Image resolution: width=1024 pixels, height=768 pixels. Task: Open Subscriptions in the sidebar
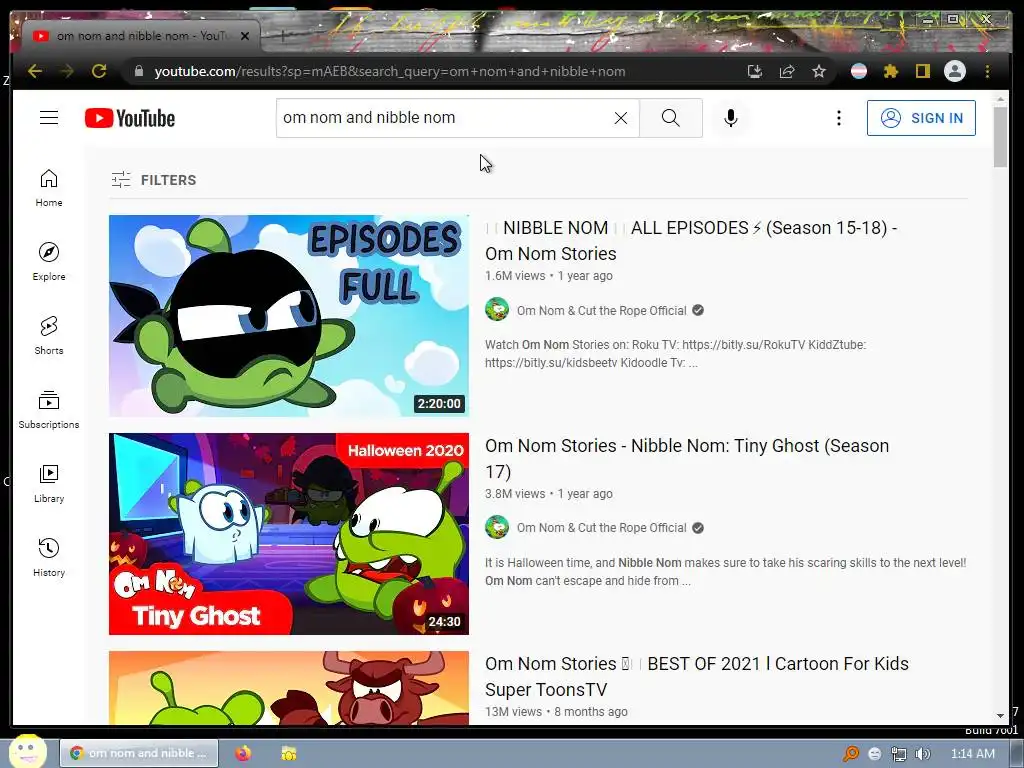tap(49, 409)
